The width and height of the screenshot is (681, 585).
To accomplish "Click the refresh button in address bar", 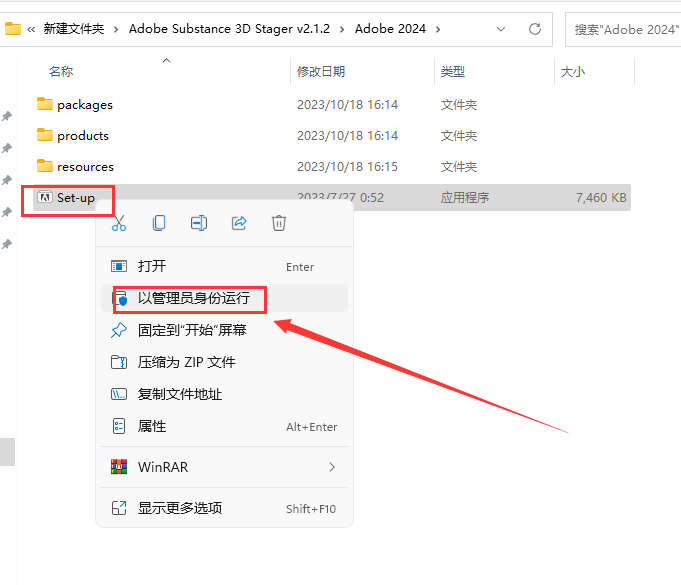I will [x=535, y=29].
